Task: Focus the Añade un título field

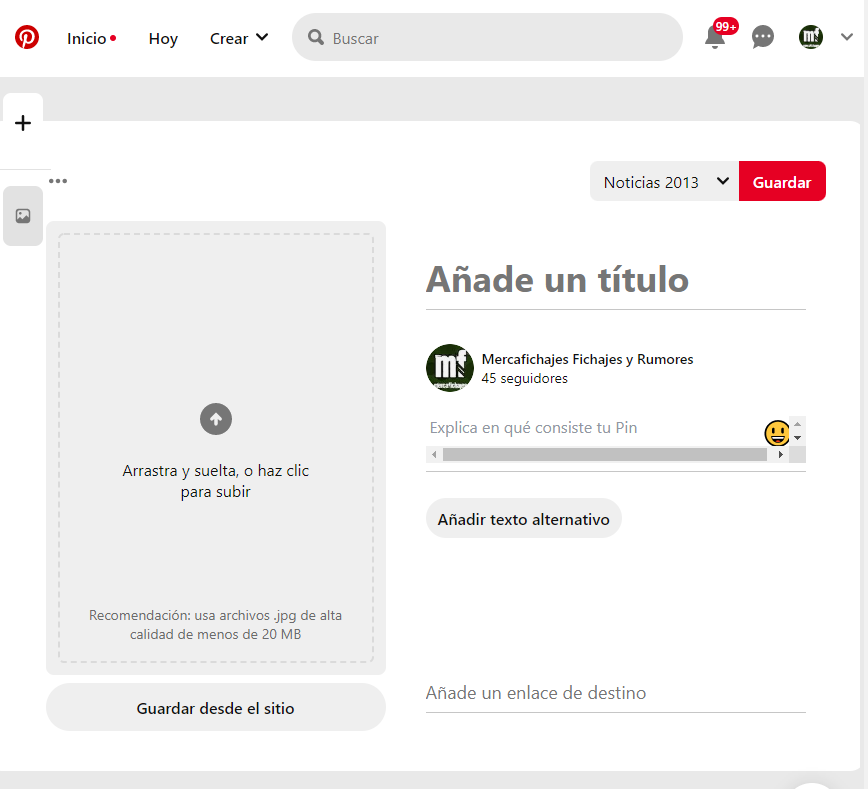Action: (x=615, y=280)
